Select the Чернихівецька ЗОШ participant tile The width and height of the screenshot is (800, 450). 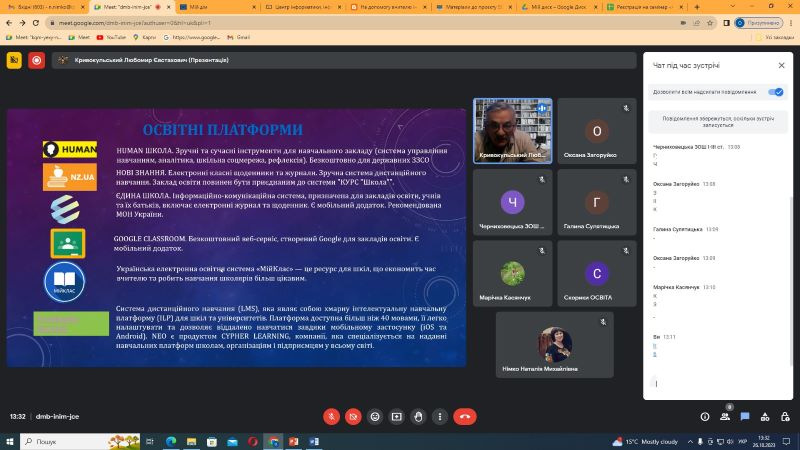(x=513, y=202)
